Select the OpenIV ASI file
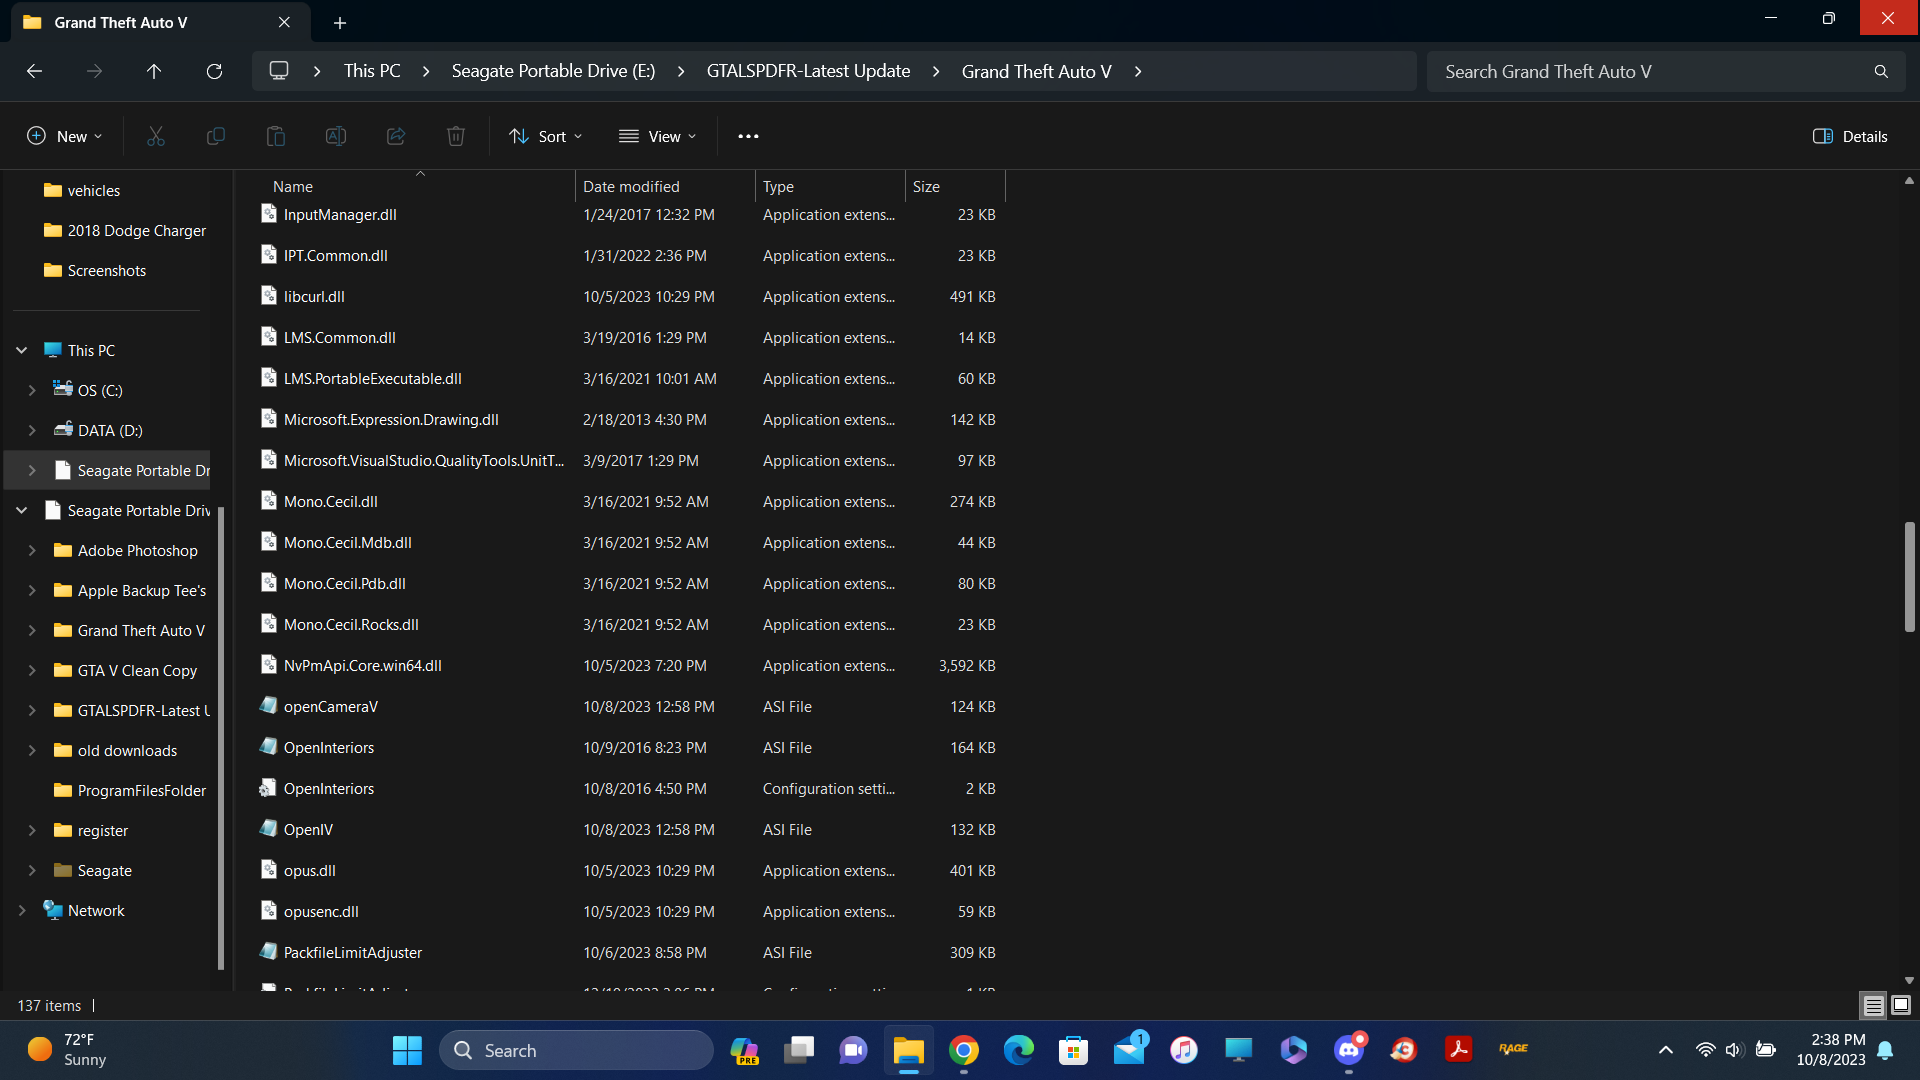1920x1080 pixels. (x=308, y=829)
